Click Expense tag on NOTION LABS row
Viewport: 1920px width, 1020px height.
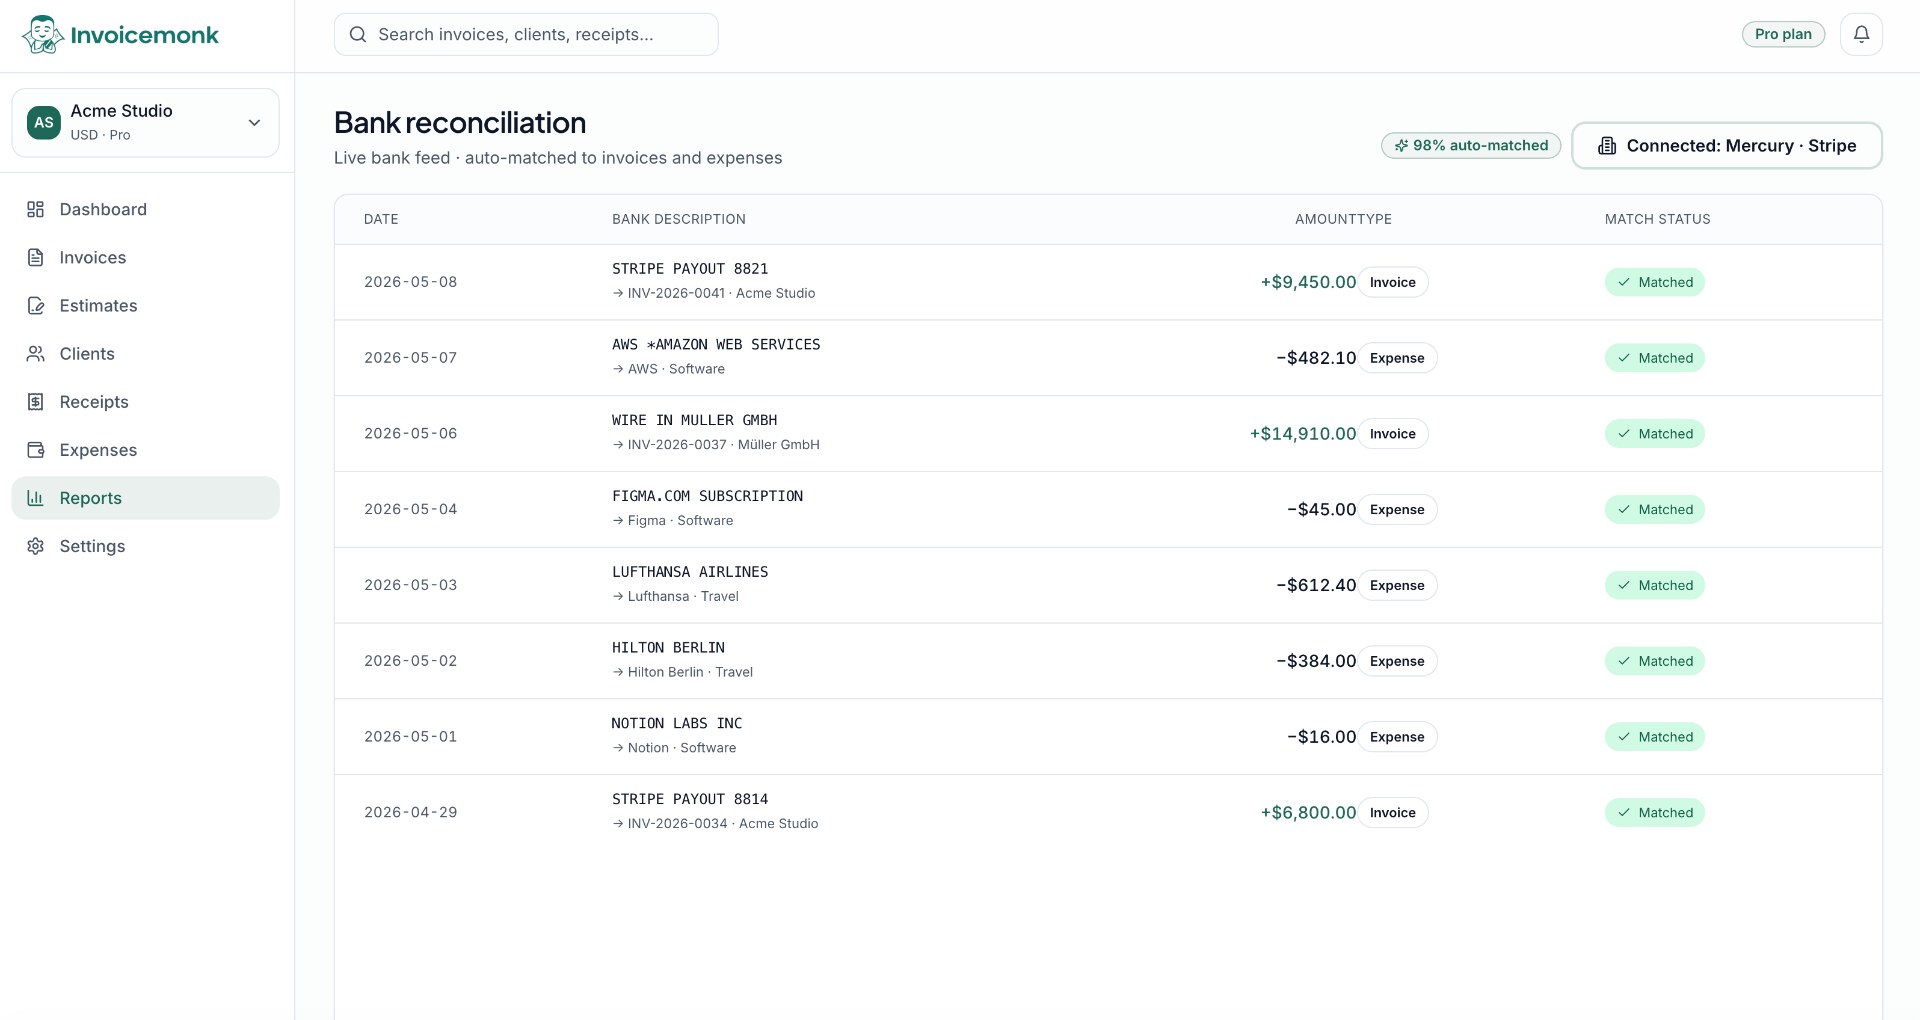point(1397,737)
